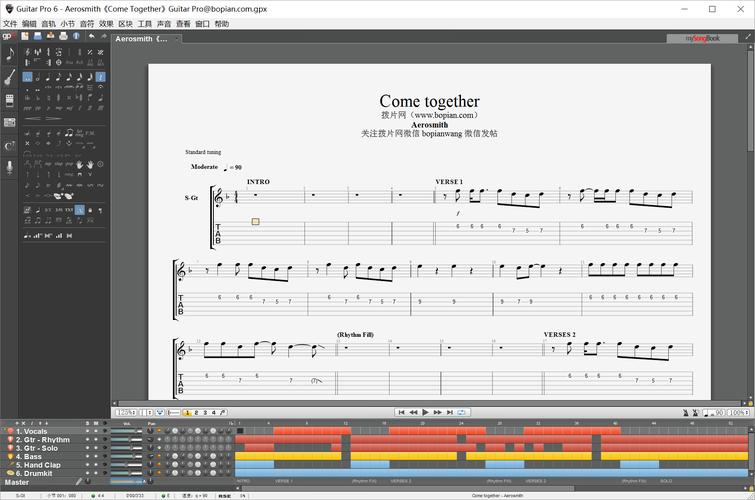The width and height of the screenshot is (755, 500).
Task: Click the print icon in toolbar
Action: 63,36
